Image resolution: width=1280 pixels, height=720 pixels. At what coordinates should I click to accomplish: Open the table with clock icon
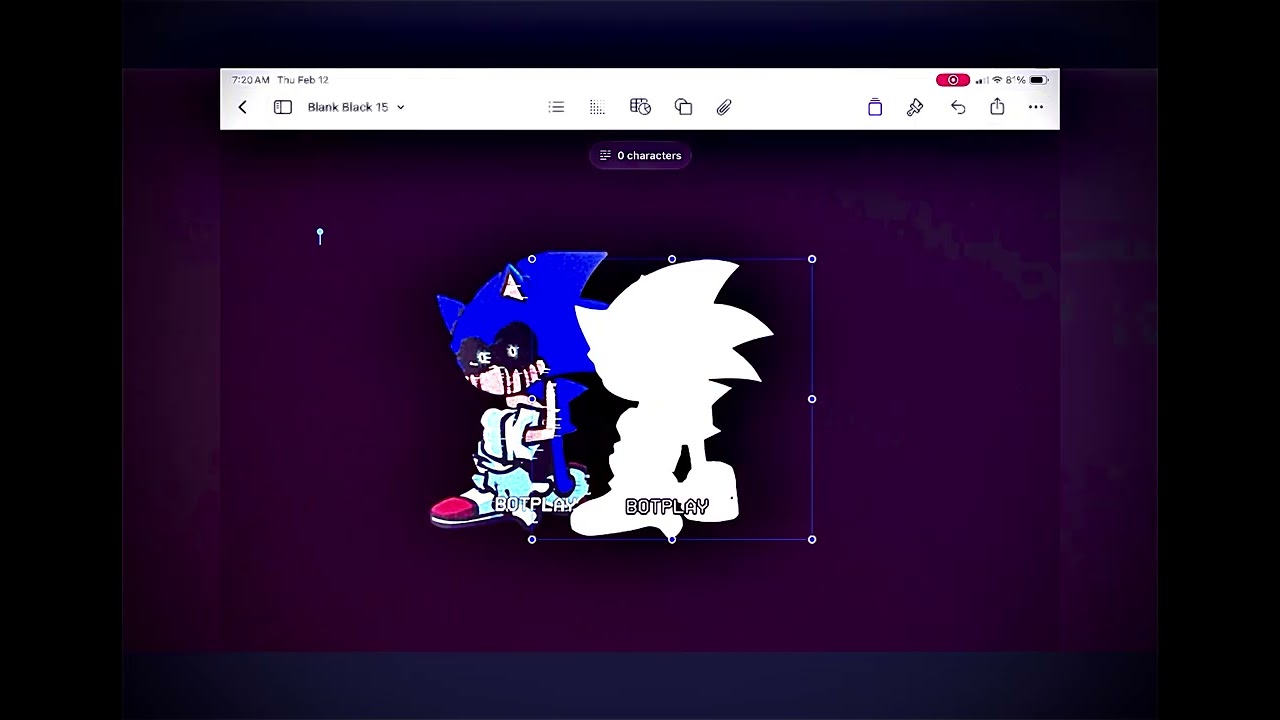click(640, 107)
